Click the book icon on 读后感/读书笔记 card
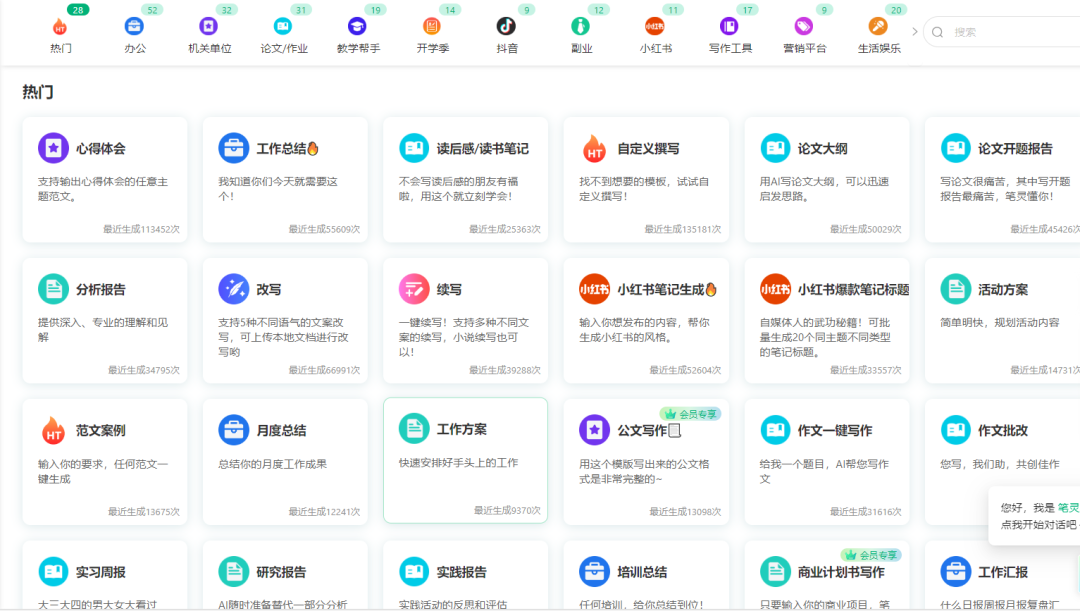 coord(414,148)
